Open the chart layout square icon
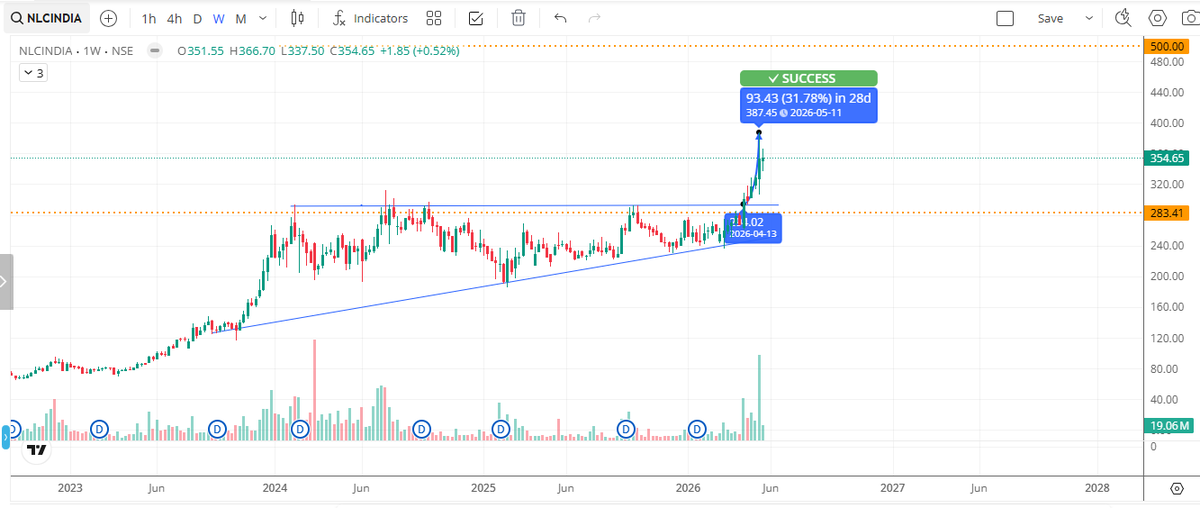The width and height of the screenshot is (1200, 508). pos(1005,18)
